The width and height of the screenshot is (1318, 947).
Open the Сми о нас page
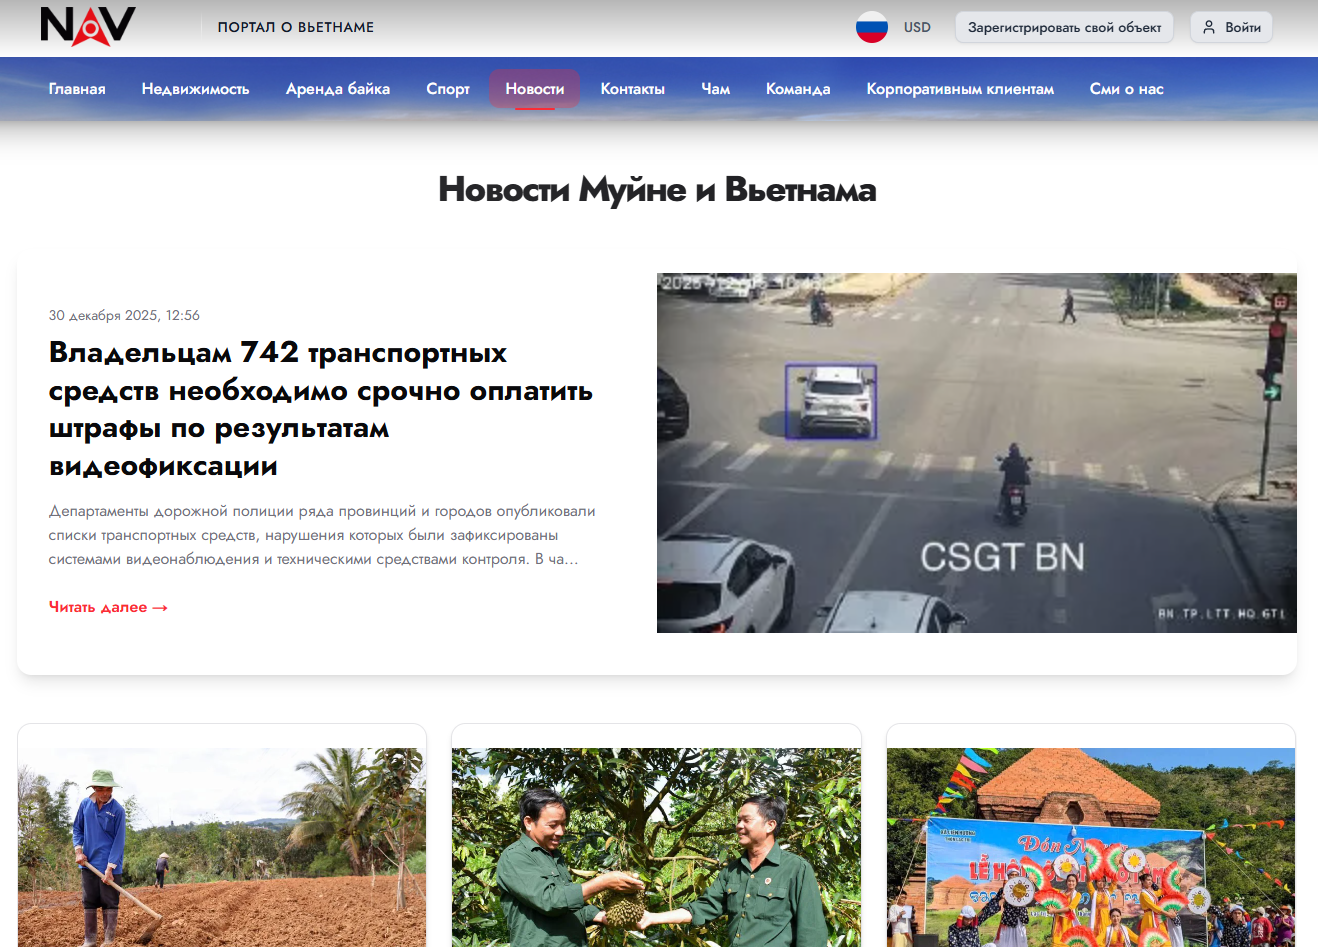(x=1126, y=89)
